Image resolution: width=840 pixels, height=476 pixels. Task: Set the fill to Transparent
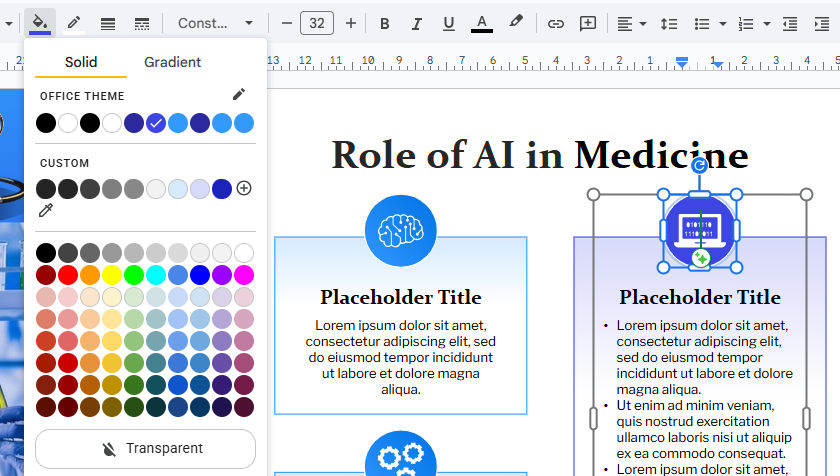click(x=145, y=449)
